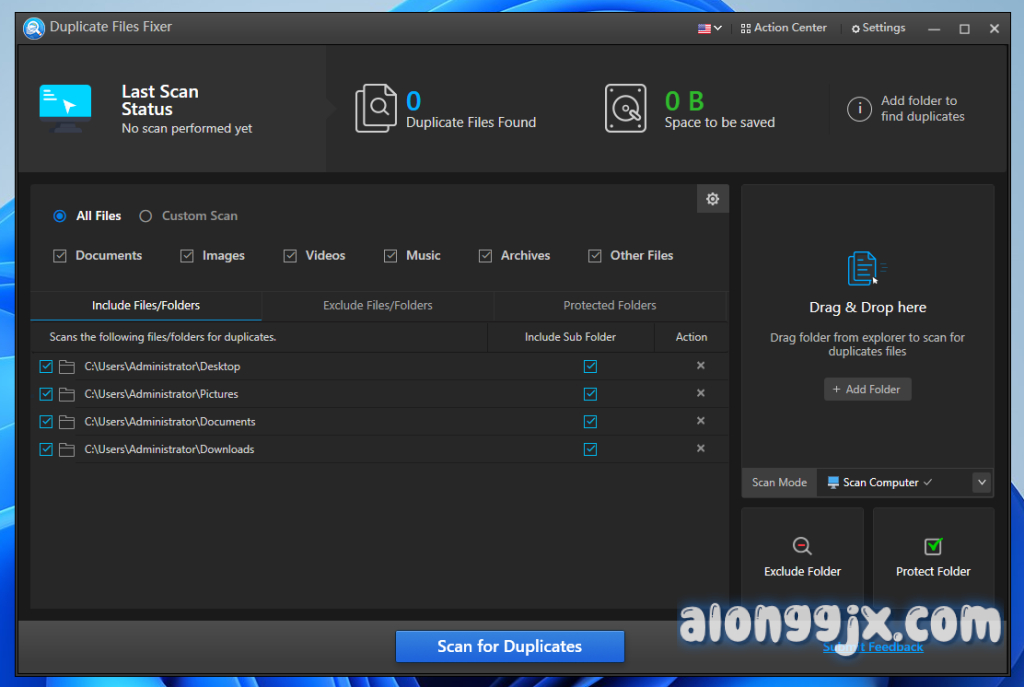This screenshot has width=1024, height=687.
Task: Disable Include Sub Folder for Pictures
Action: (x=590, y=394)
